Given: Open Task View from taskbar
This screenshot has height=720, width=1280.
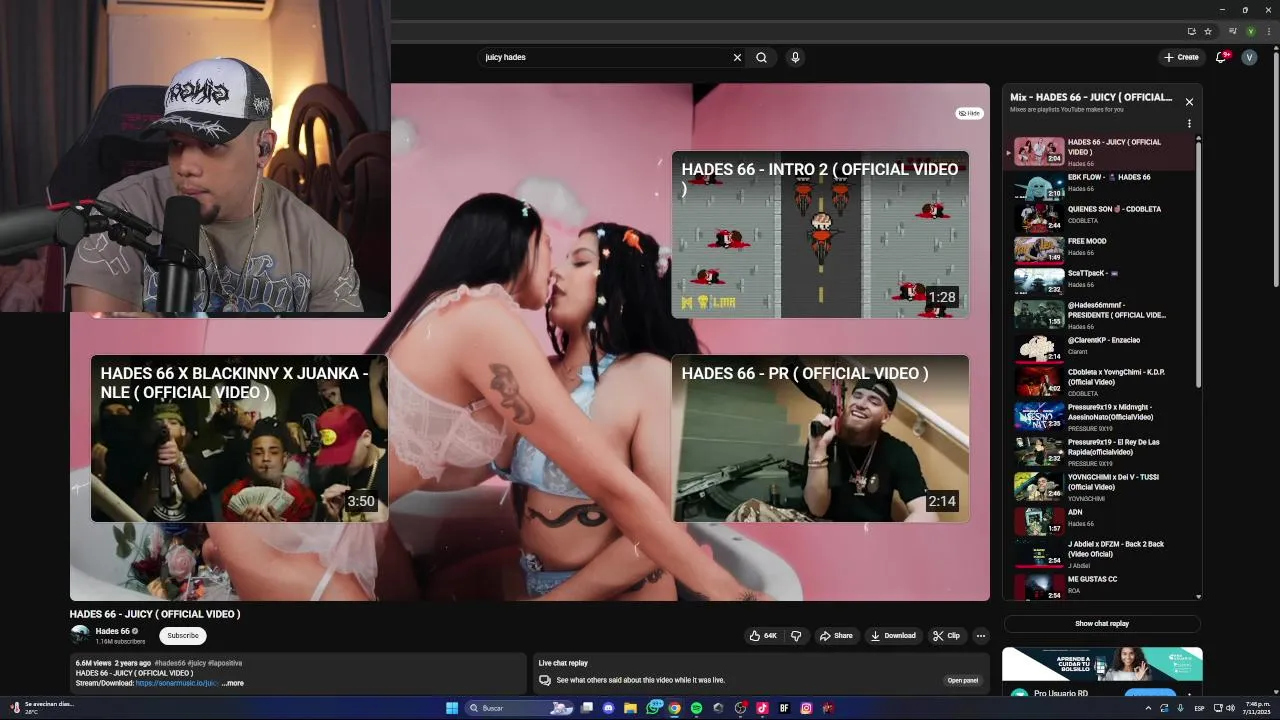Looking at the screenshot, I should 587,708.
